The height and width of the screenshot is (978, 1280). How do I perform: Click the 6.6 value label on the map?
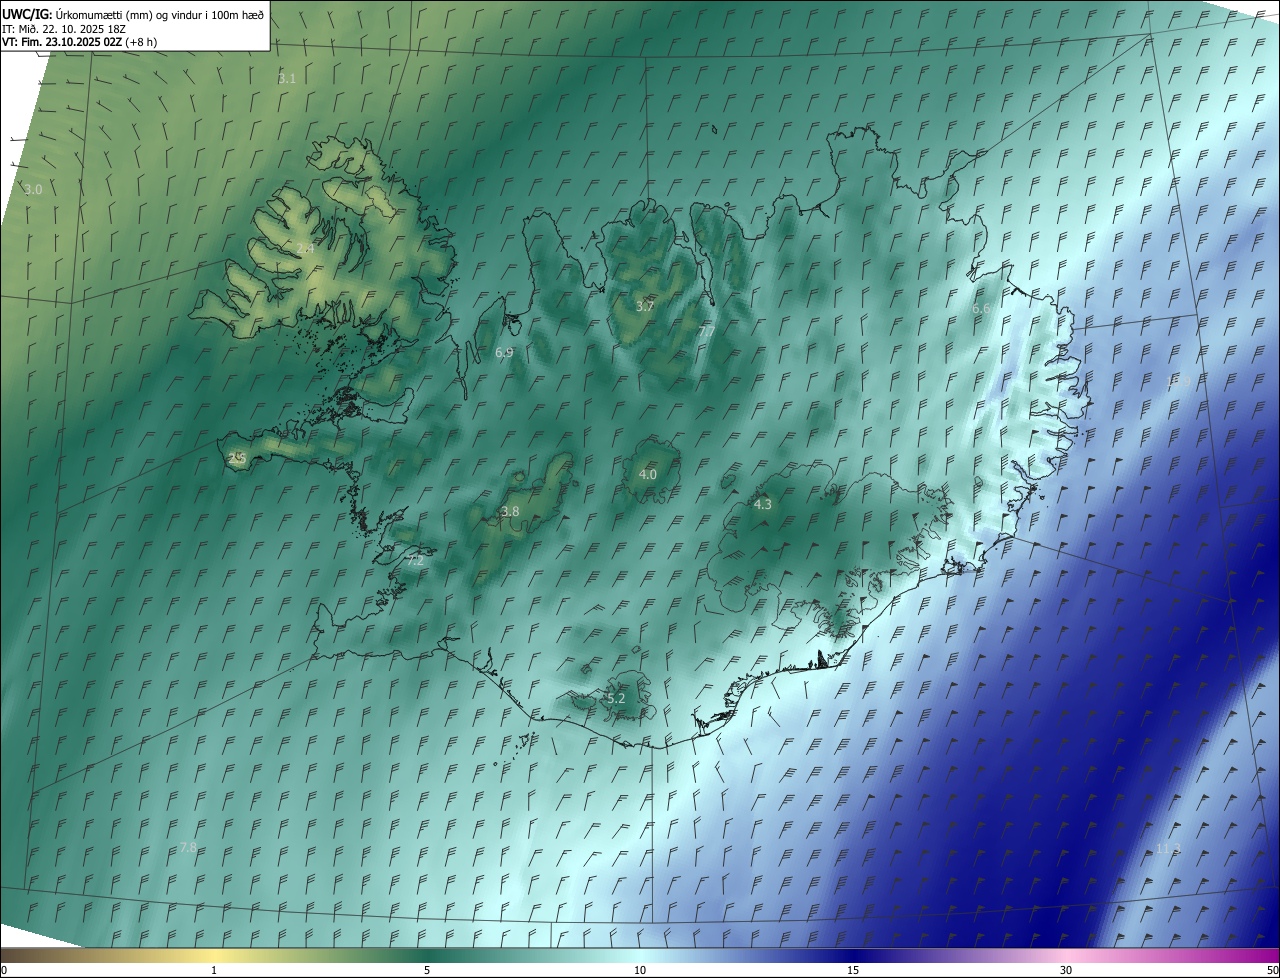(x=981, y=309)
